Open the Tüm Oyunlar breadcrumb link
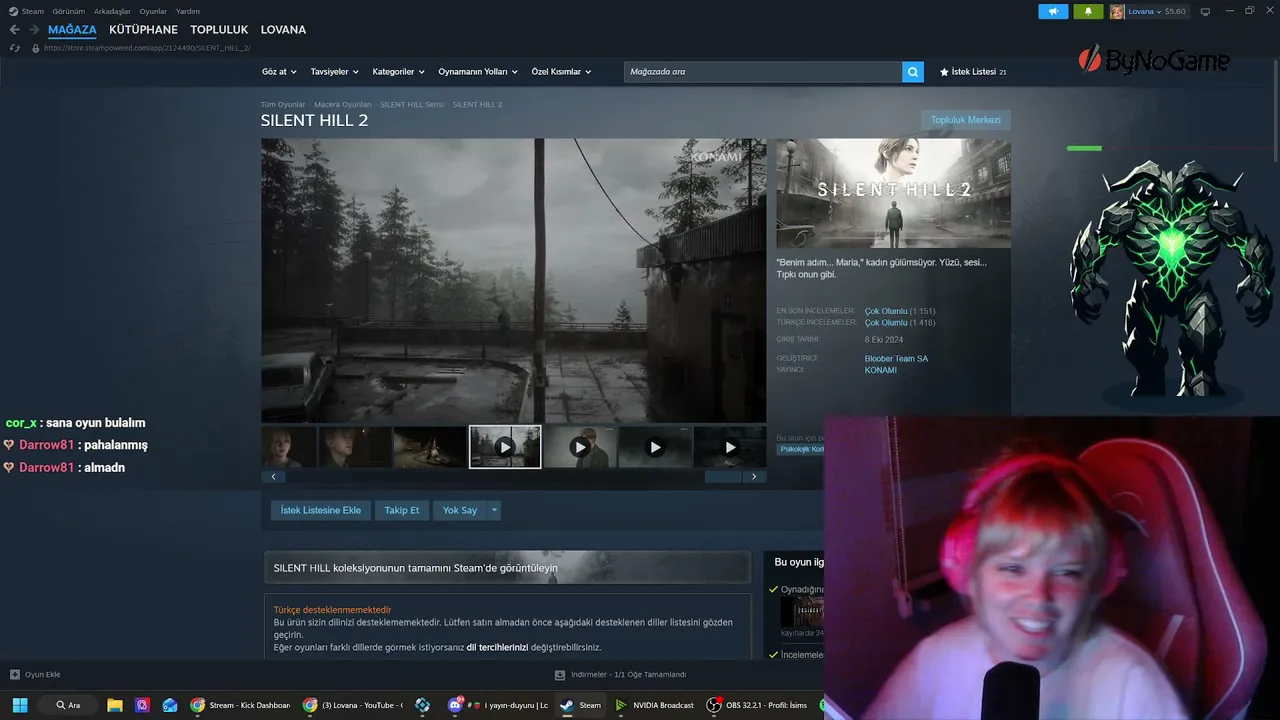 [283, 105]
